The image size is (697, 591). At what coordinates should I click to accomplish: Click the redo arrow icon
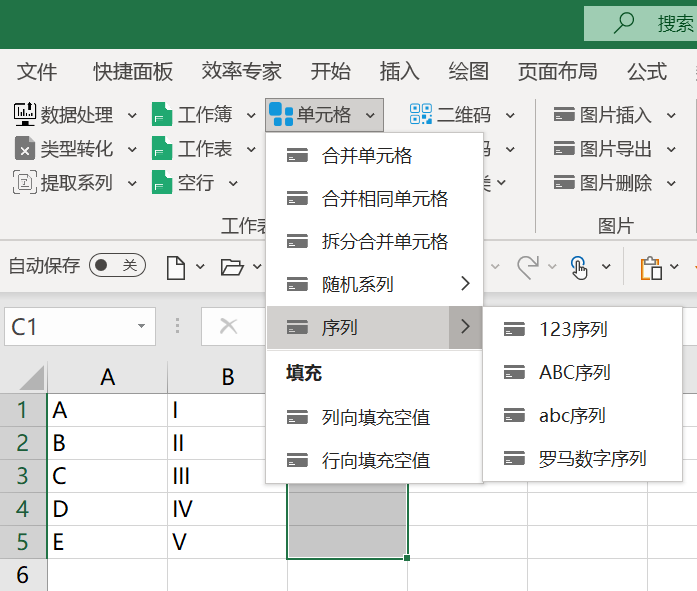528,267
